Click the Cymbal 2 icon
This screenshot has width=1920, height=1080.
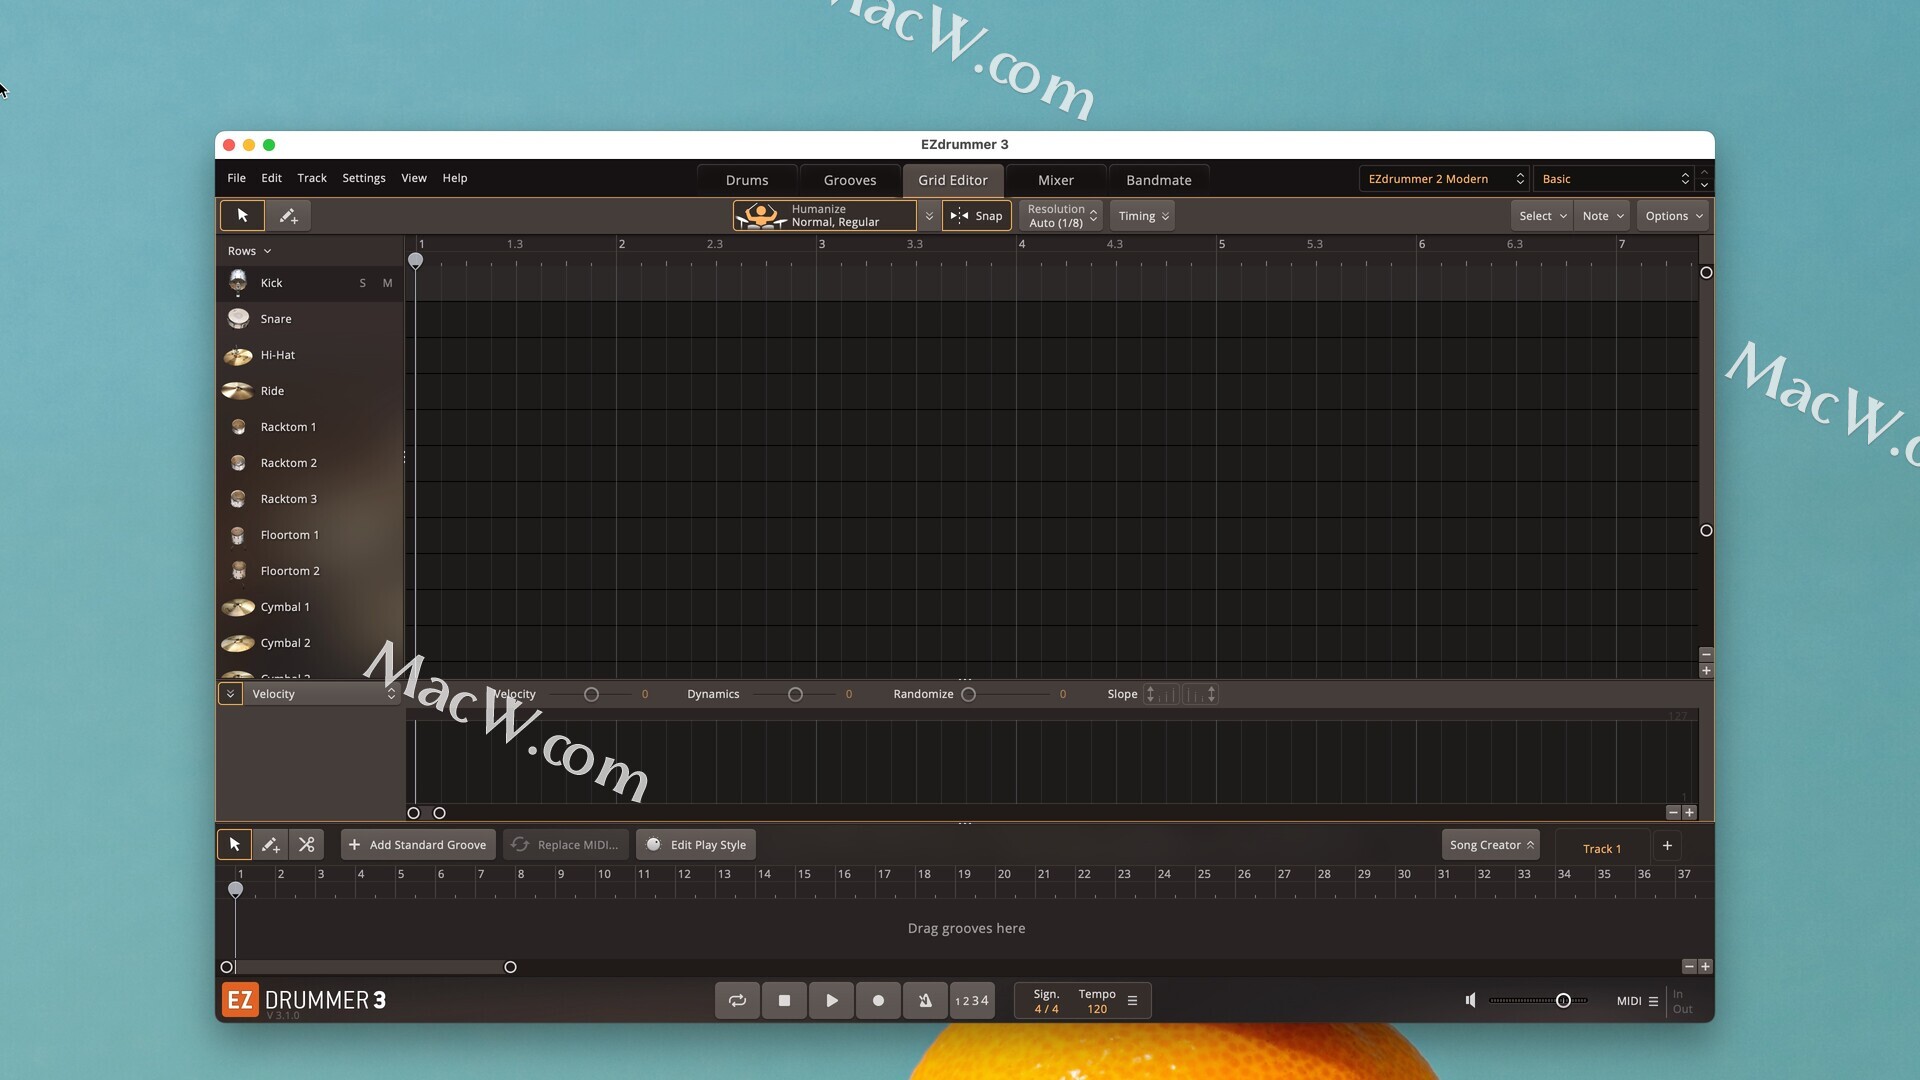click(238, 643)
